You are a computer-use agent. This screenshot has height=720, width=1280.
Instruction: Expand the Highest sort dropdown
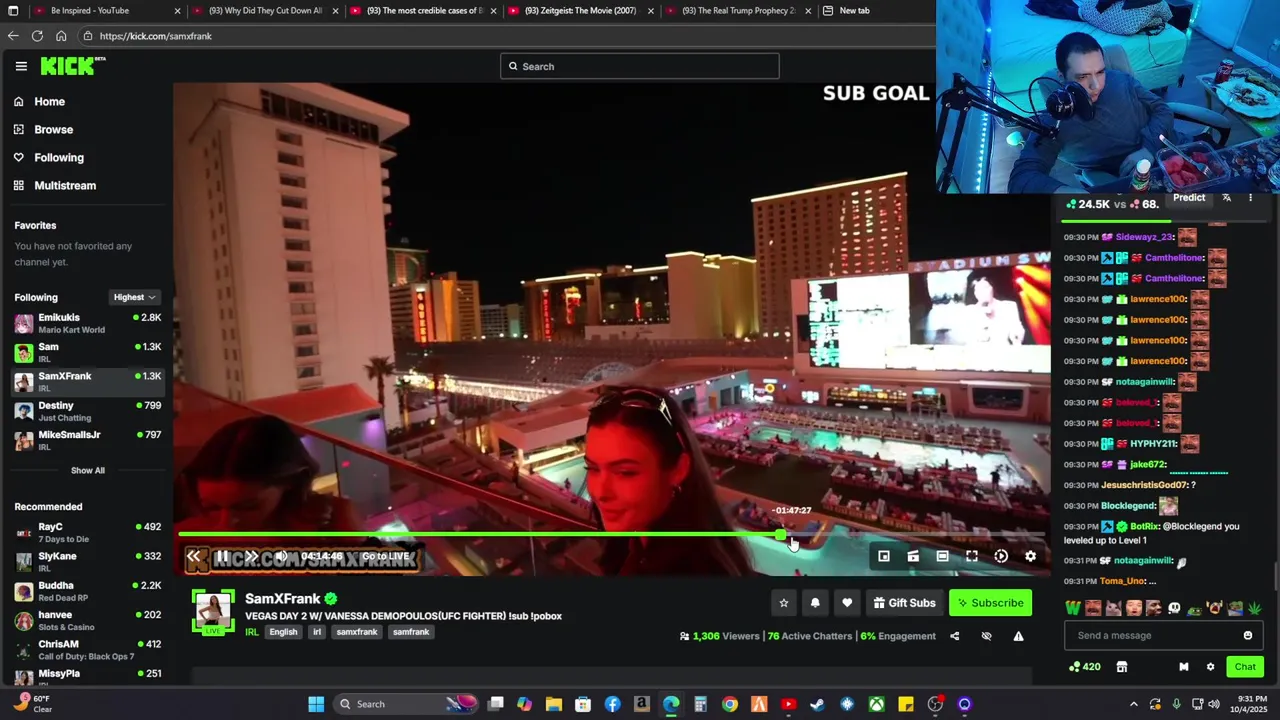pyautogui.click(x=134, y=297)
